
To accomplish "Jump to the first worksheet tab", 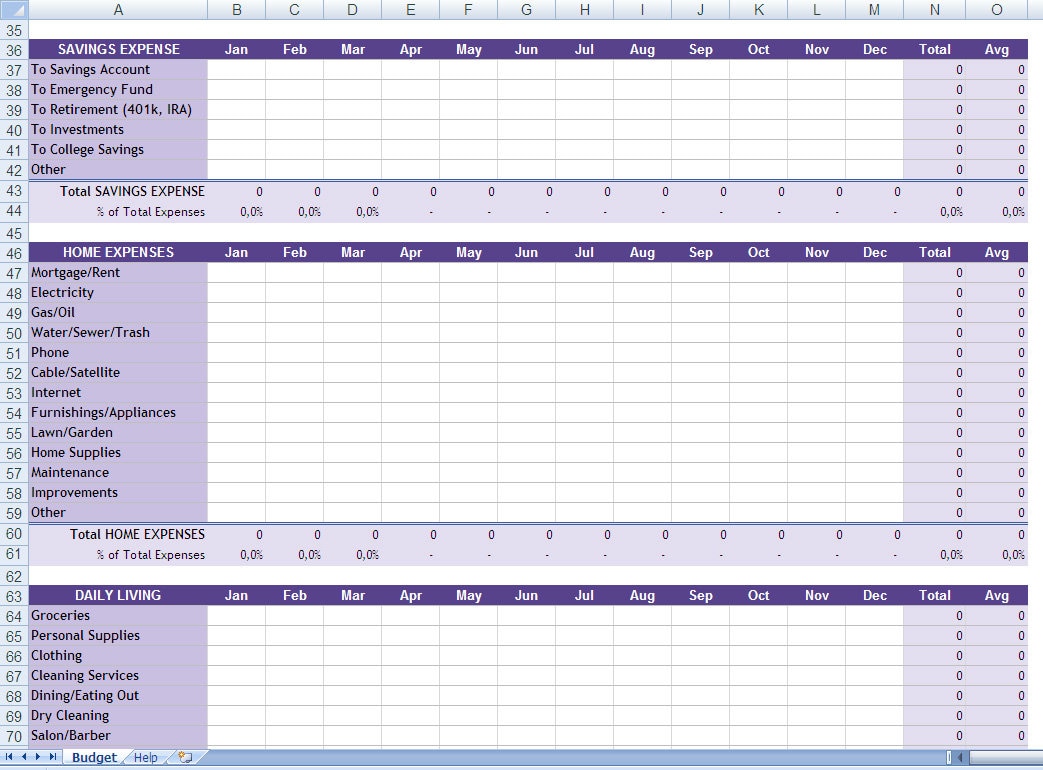I will point(10,757).
